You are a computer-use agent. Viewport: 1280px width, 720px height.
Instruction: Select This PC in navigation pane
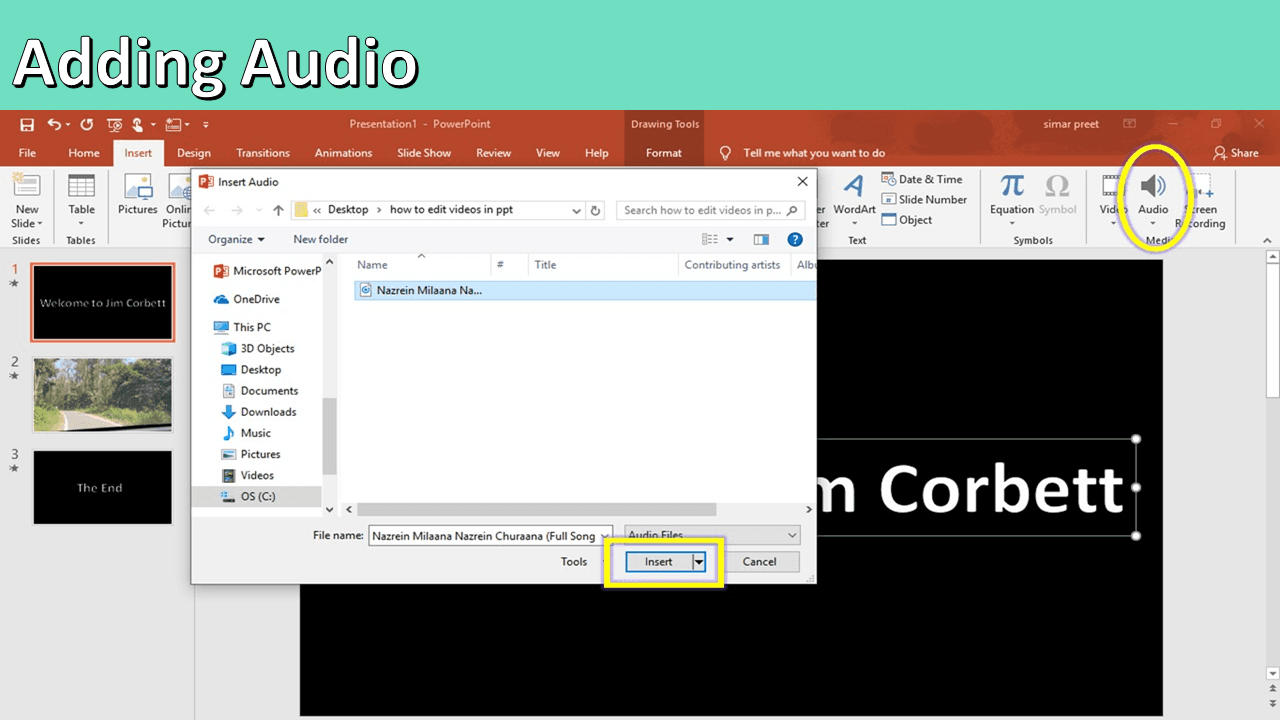click(242, 327)
